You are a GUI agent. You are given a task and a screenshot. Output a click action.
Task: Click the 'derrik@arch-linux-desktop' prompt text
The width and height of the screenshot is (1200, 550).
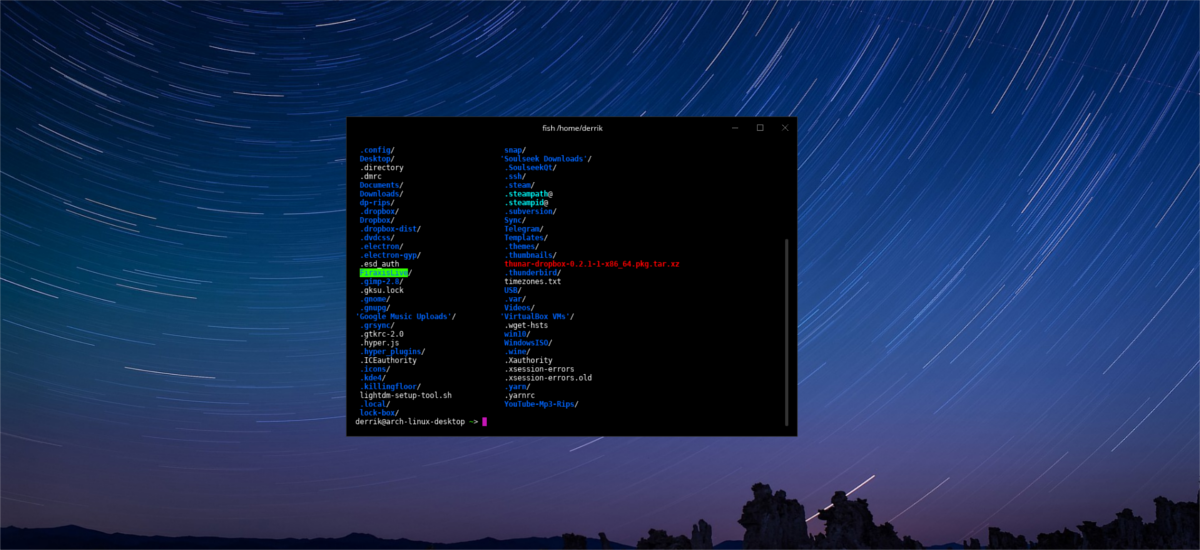pyautogui.click(x=410, y=422)
